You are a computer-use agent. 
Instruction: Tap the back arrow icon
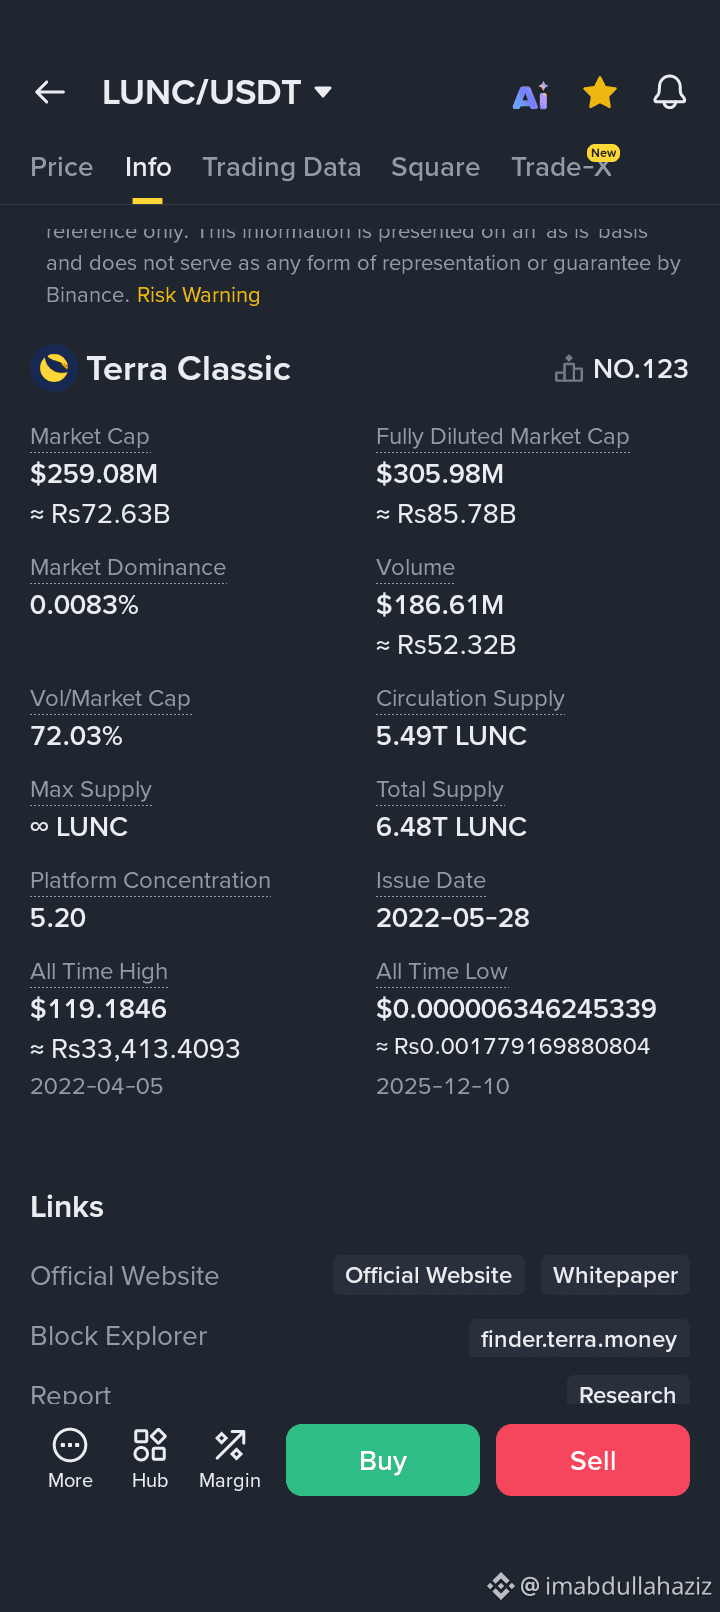point(50,93)
